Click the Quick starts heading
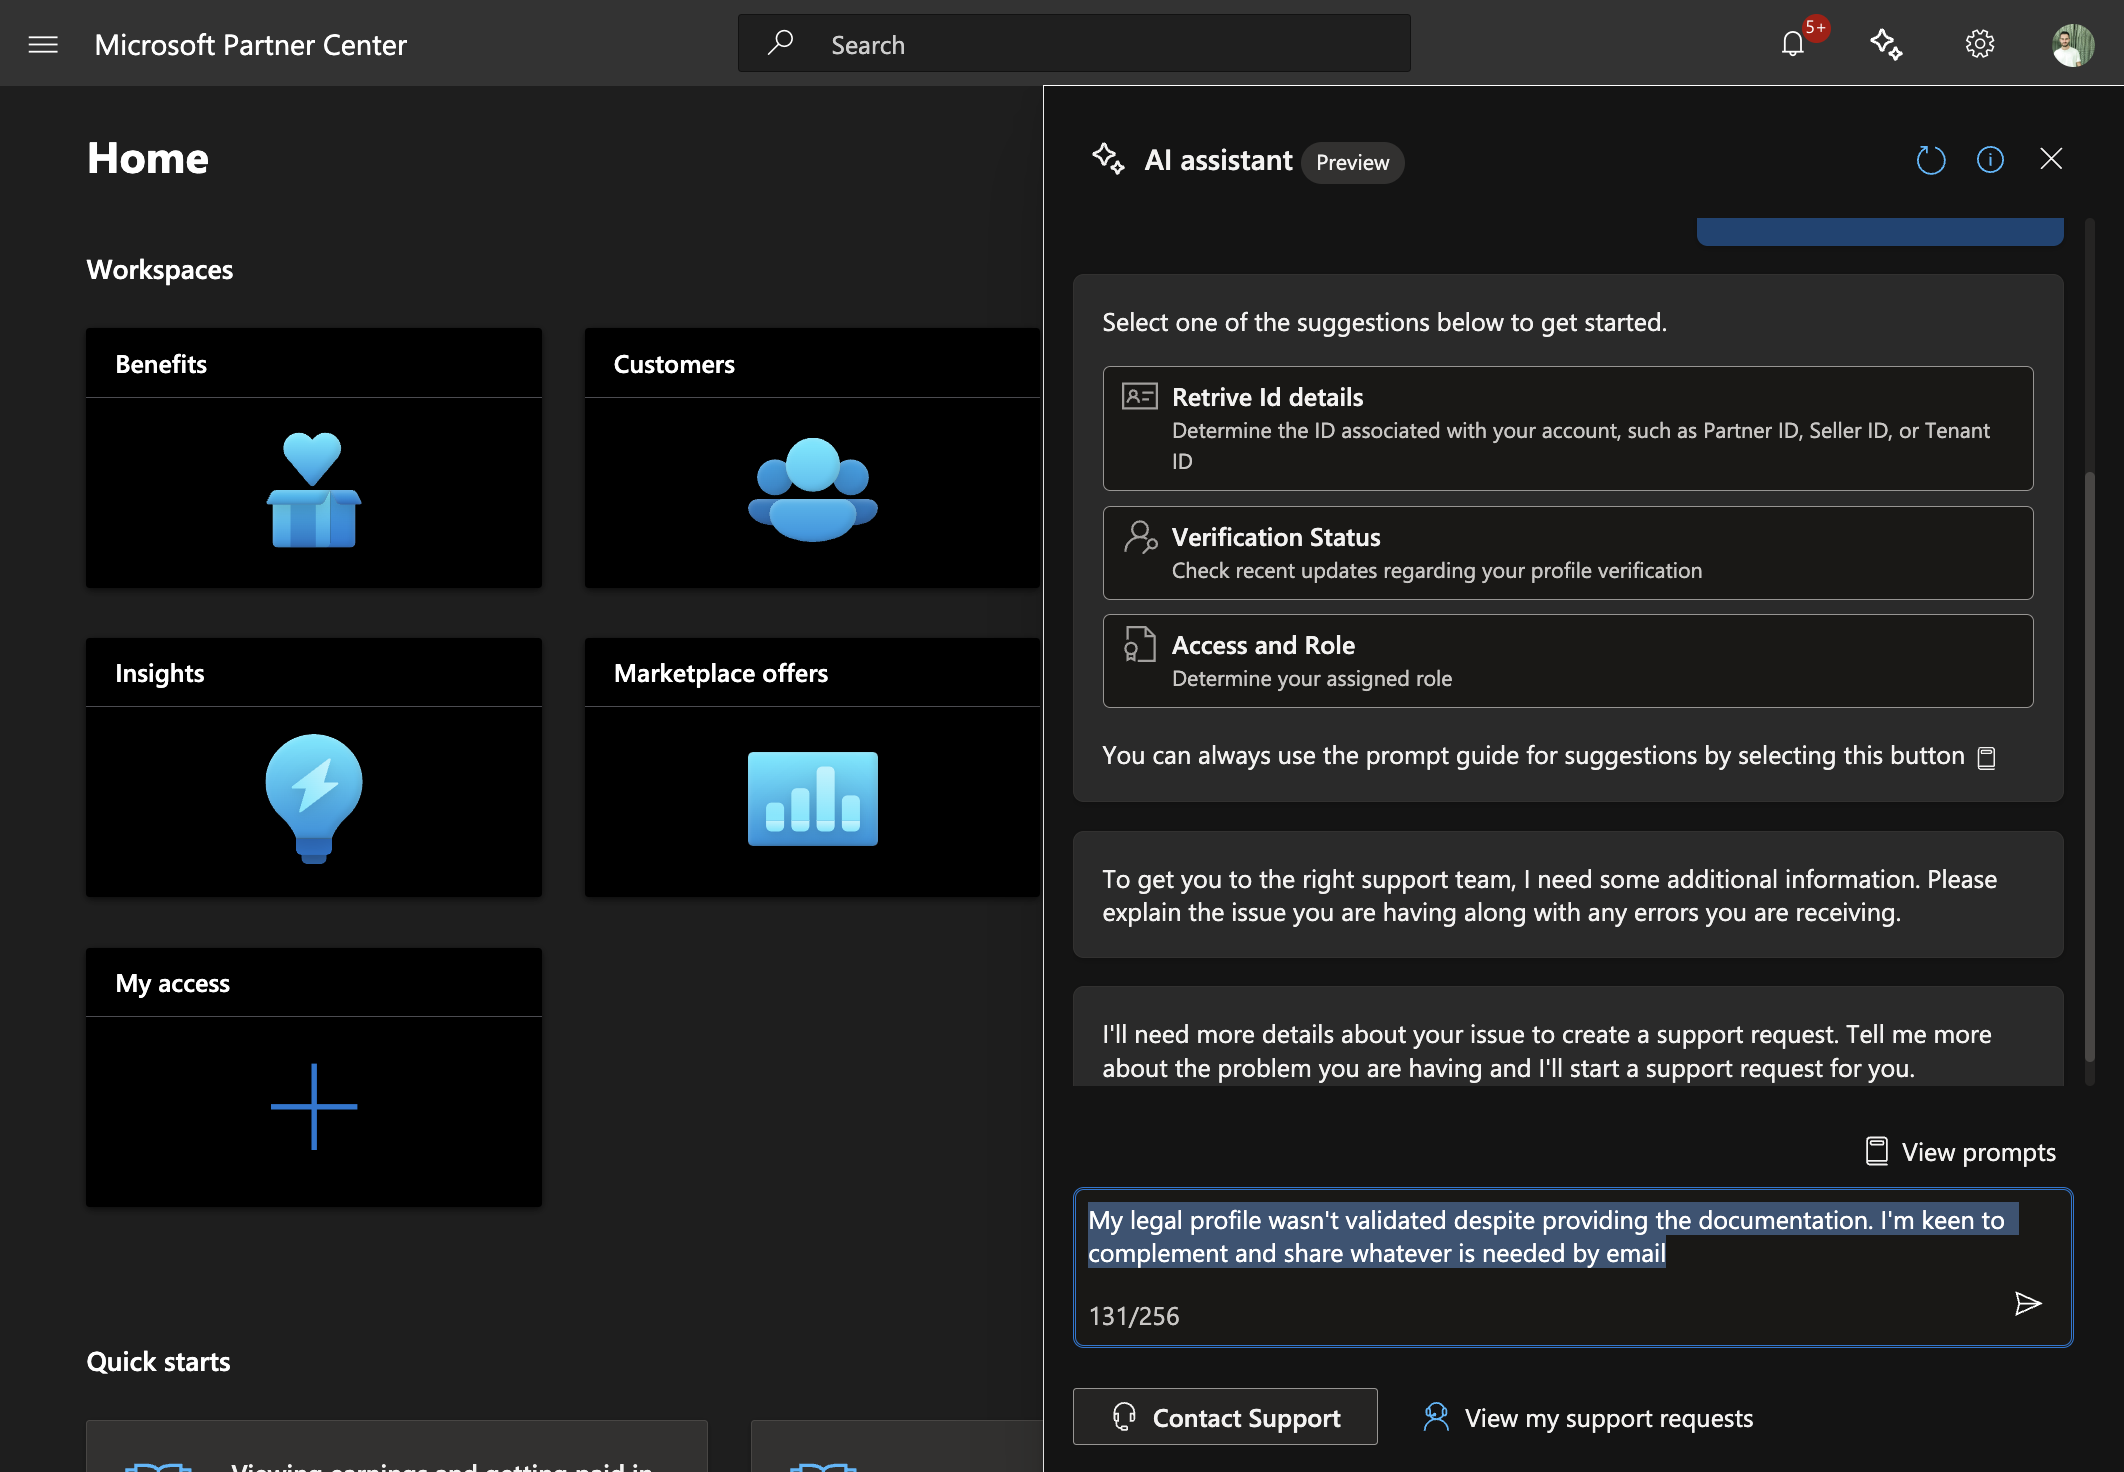Image resolution: width=2124 pixels, height=1472 pixels. 158,1362
